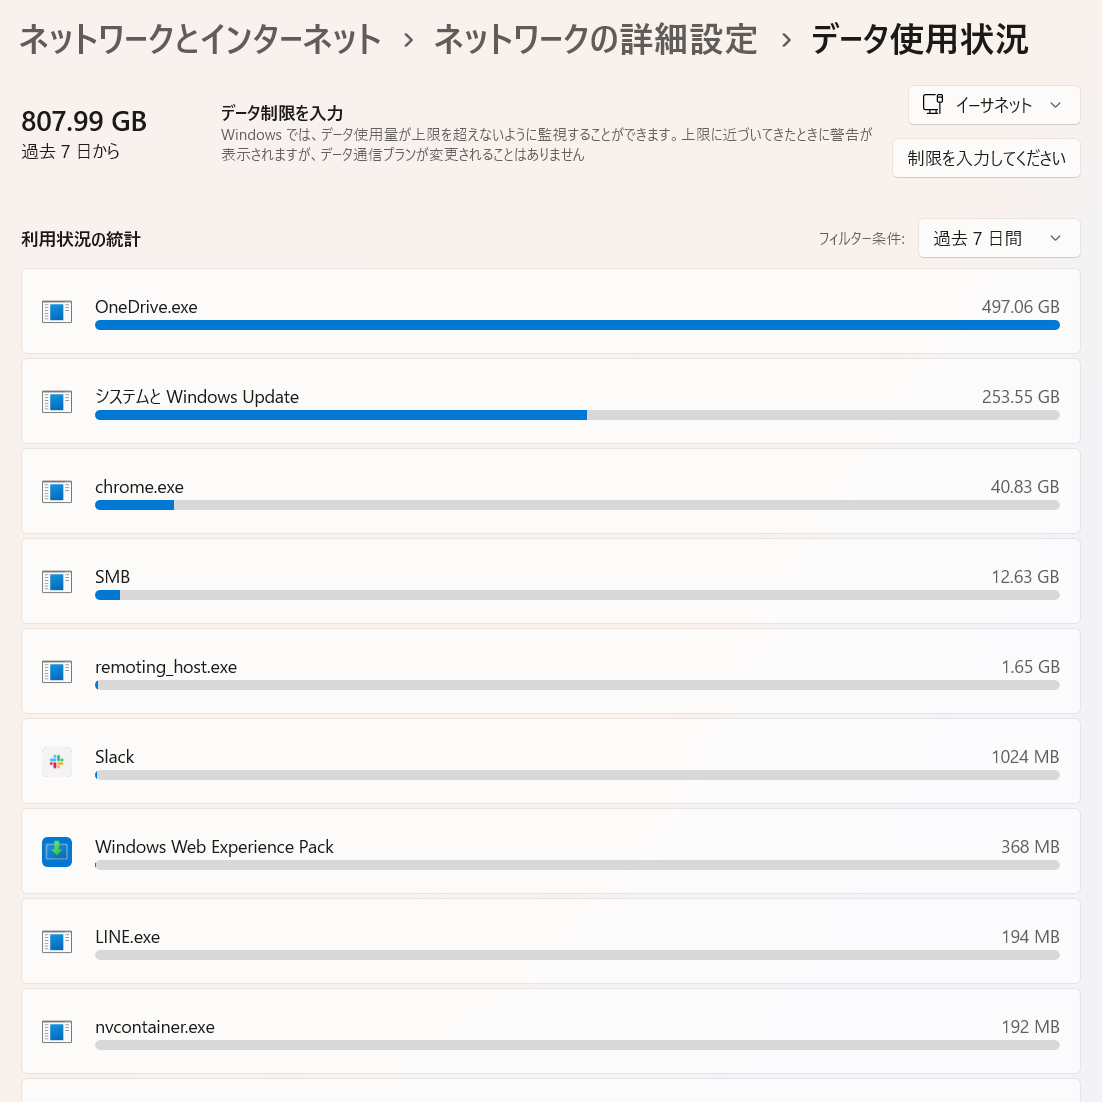Click the フィルター条件 label
Screen dimensions: 1102x1102
coord(862,238)
